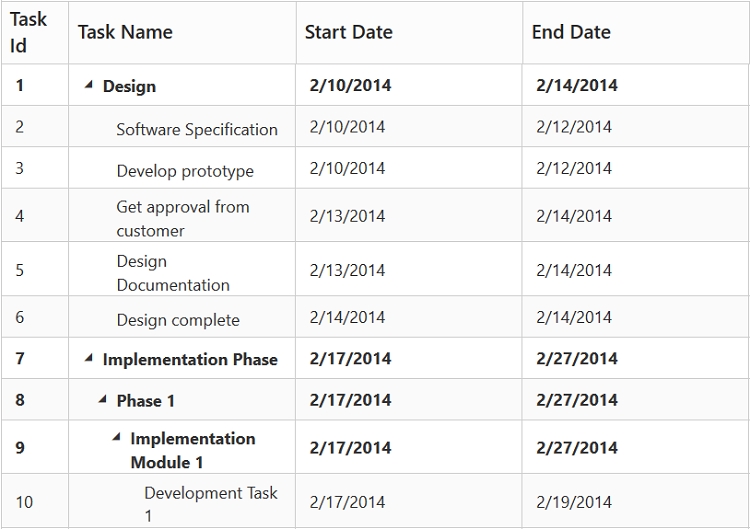This screenshot has height=529, width=750.
Task: Select the Develop prototype row
Action: [185, 171]
